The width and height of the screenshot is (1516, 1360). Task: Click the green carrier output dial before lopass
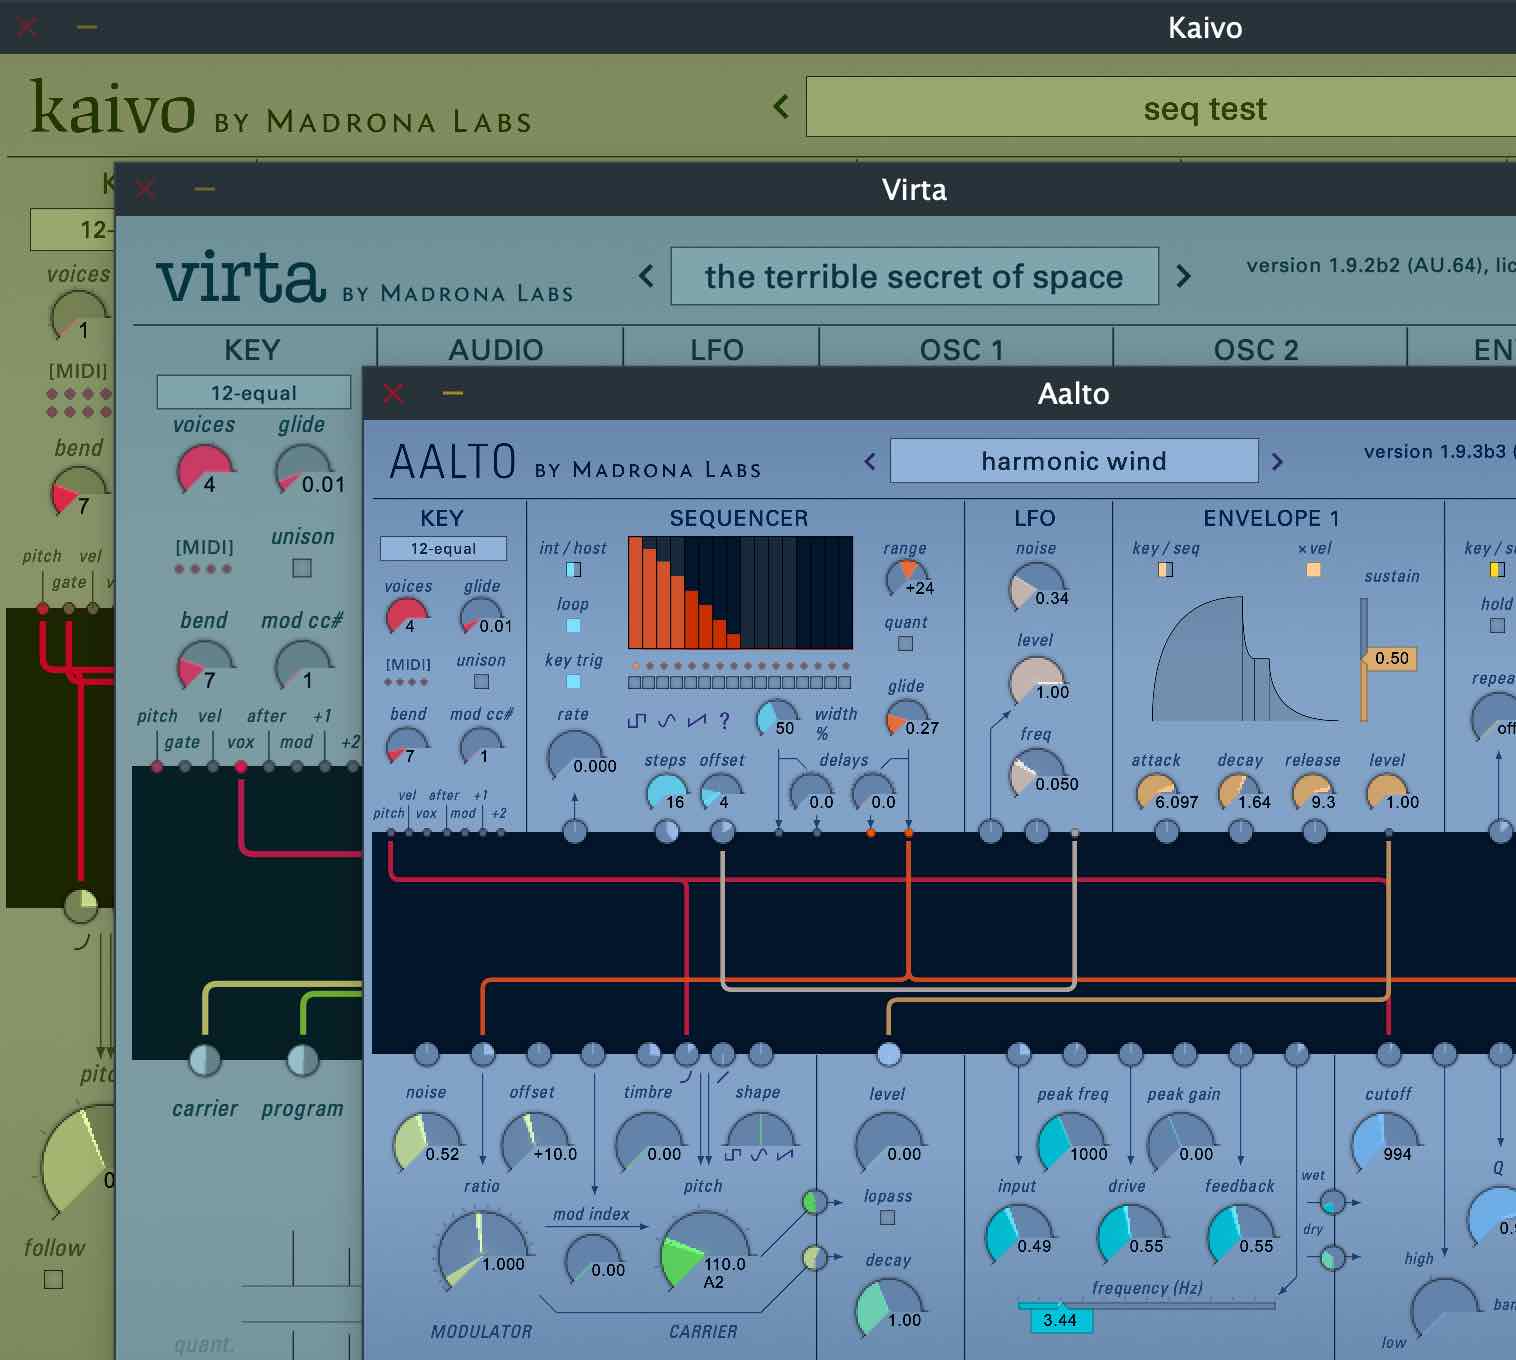click(815, 1201)
